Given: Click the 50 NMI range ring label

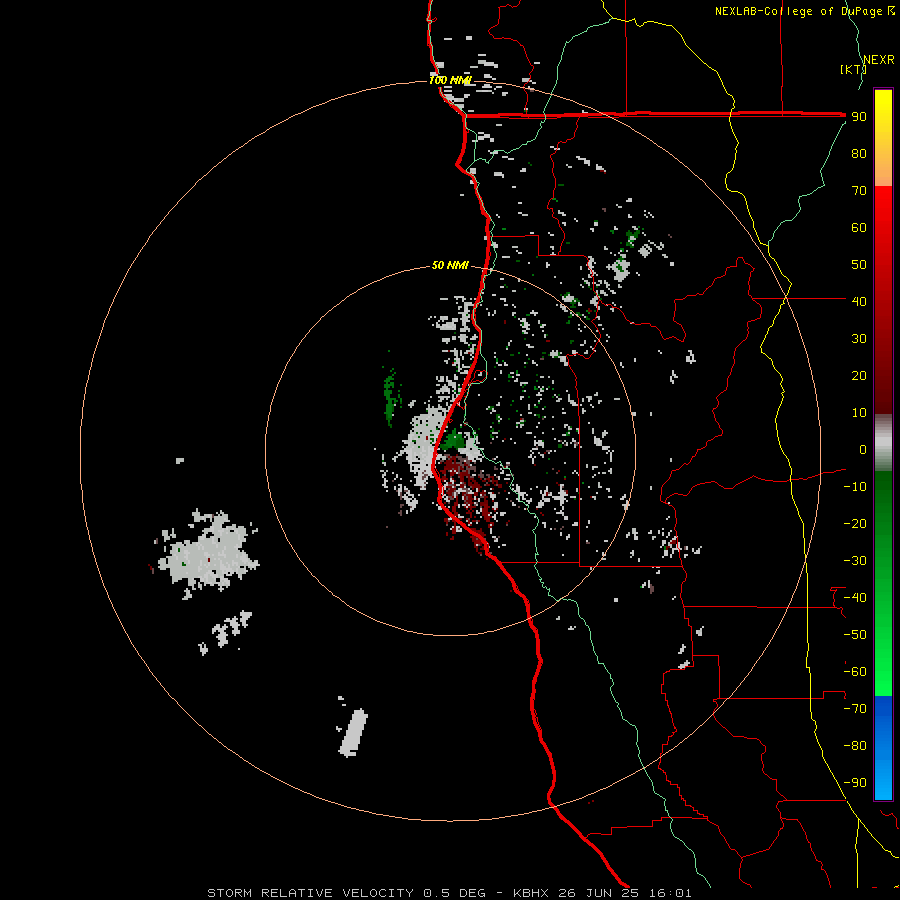Looking at the screenshot, I should click(450, 265).
